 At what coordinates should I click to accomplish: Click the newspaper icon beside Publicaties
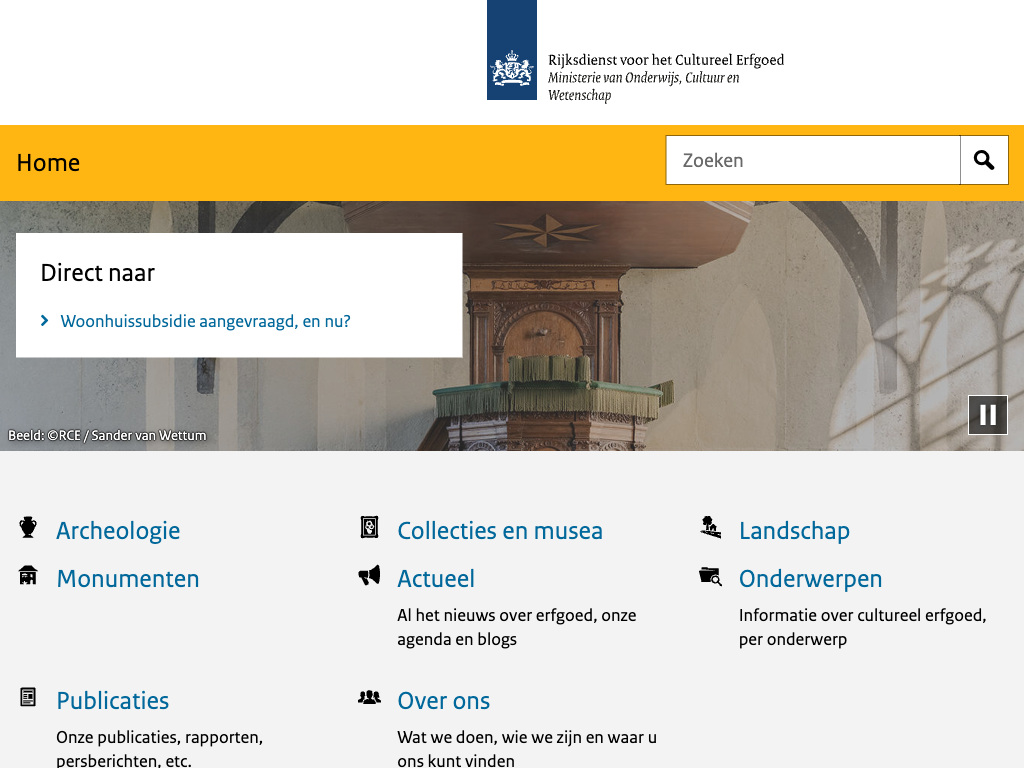28,697
